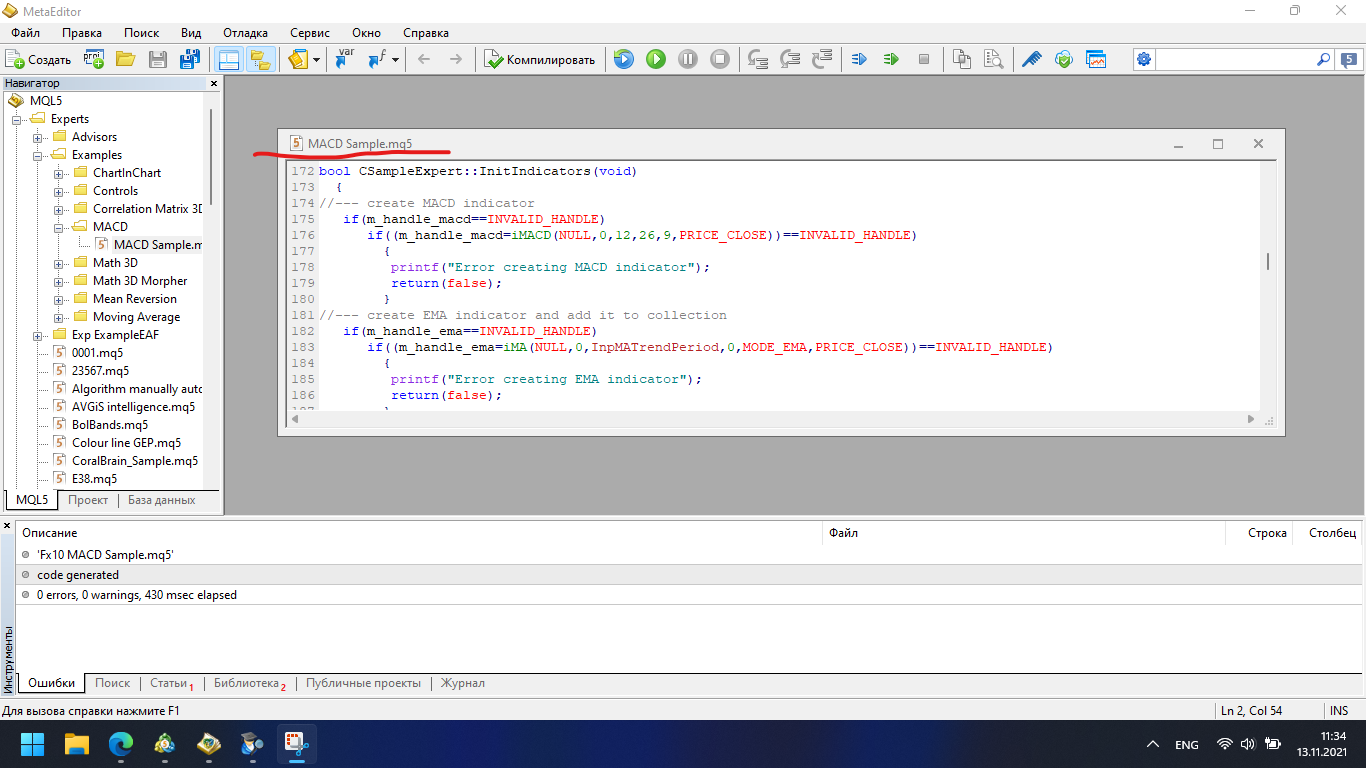
Task: Open a file via the folder icon
Action: pos(126,59)
